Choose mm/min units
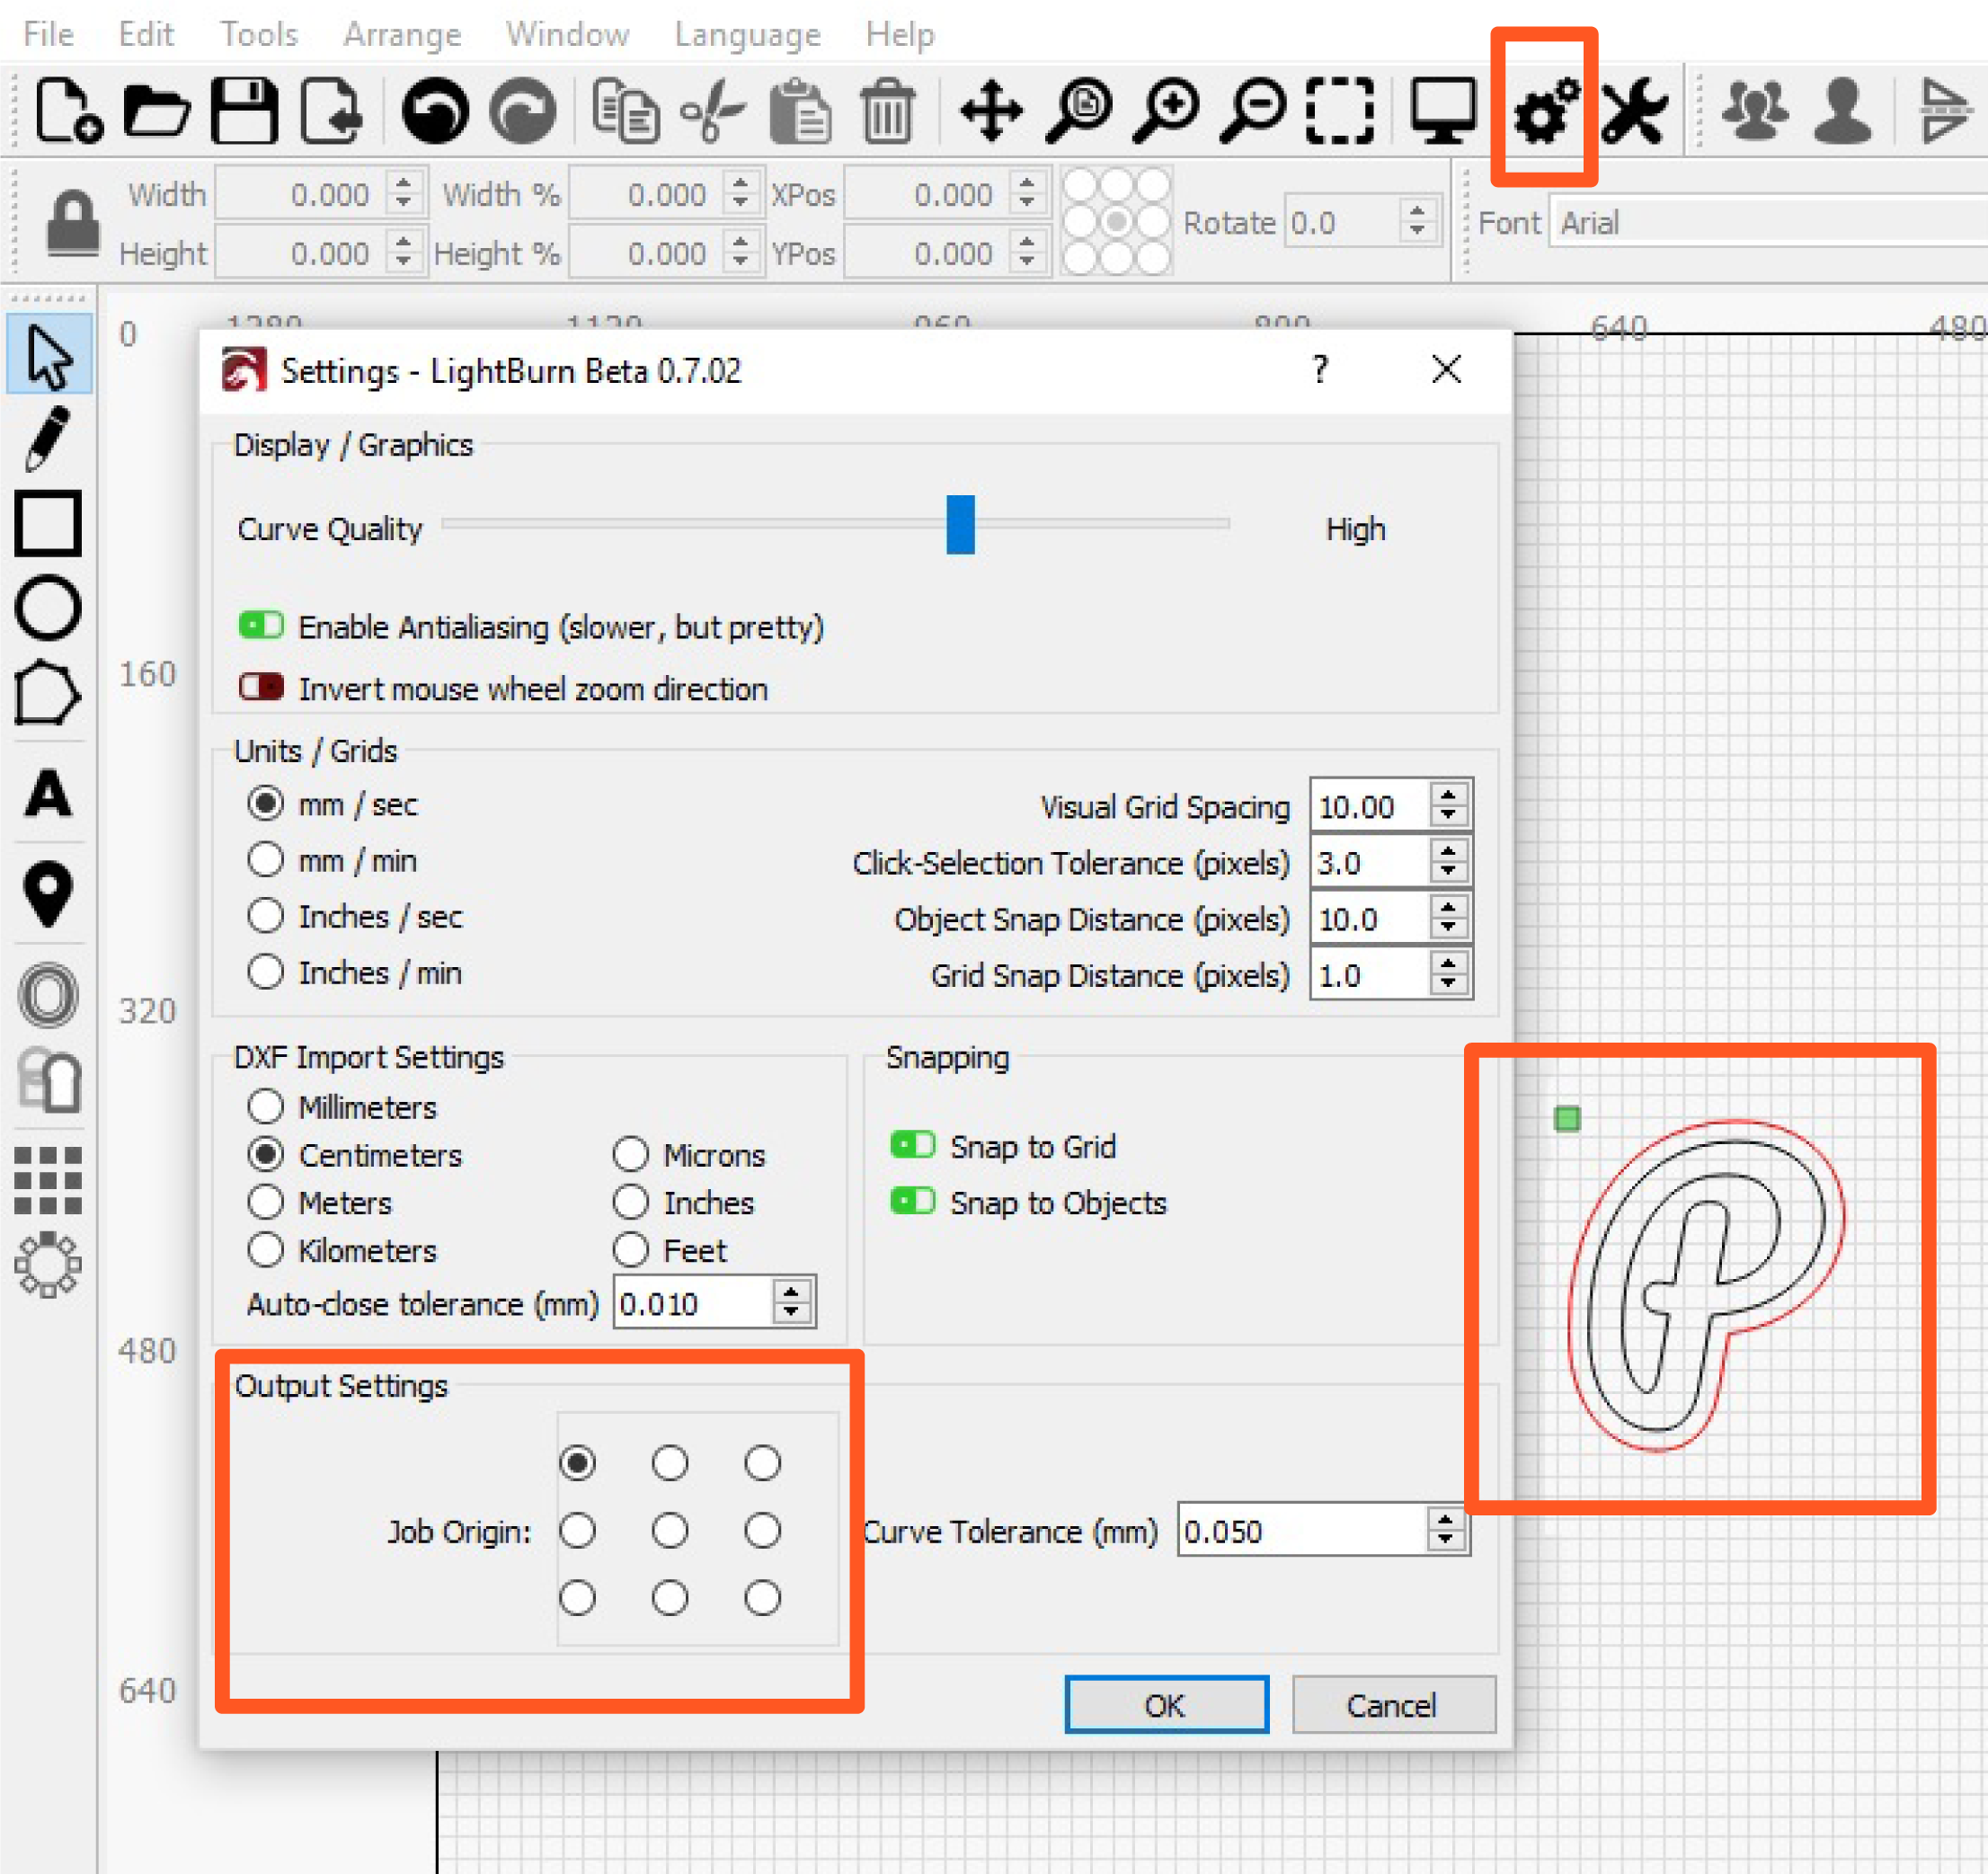The width and height of the screenshot is (1988, 1874). click(x=265, y=859)
